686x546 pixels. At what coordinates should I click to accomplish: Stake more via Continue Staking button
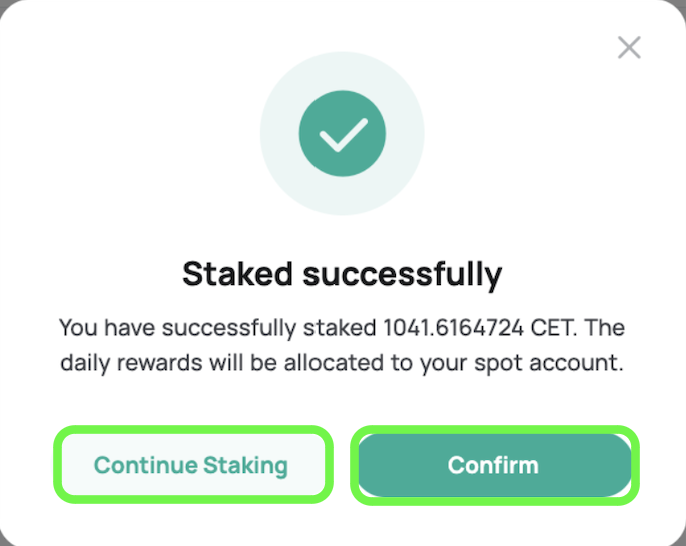click(x=193, y=465)
